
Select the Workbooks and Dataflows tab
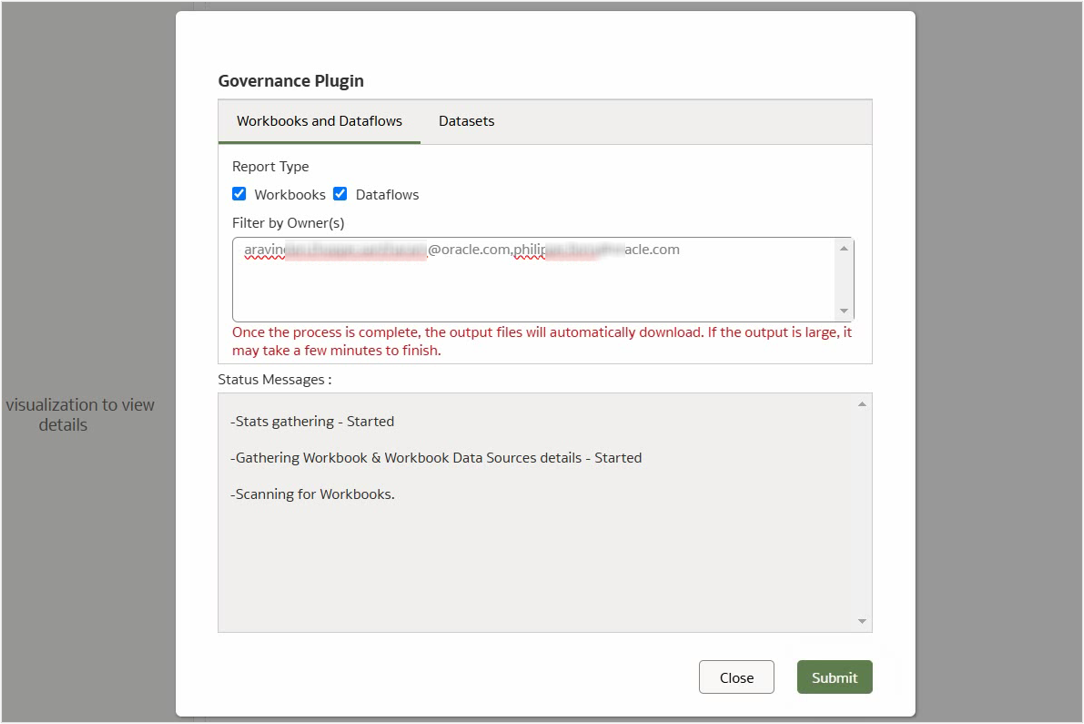tap(318, 121)
